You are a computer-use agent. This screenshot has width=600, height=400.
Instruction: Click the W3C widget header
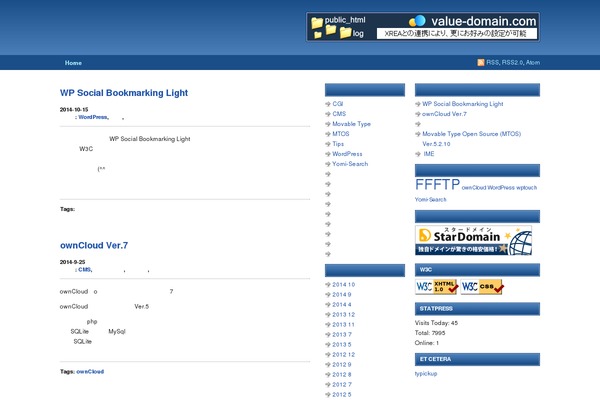[x=477, y=269]
